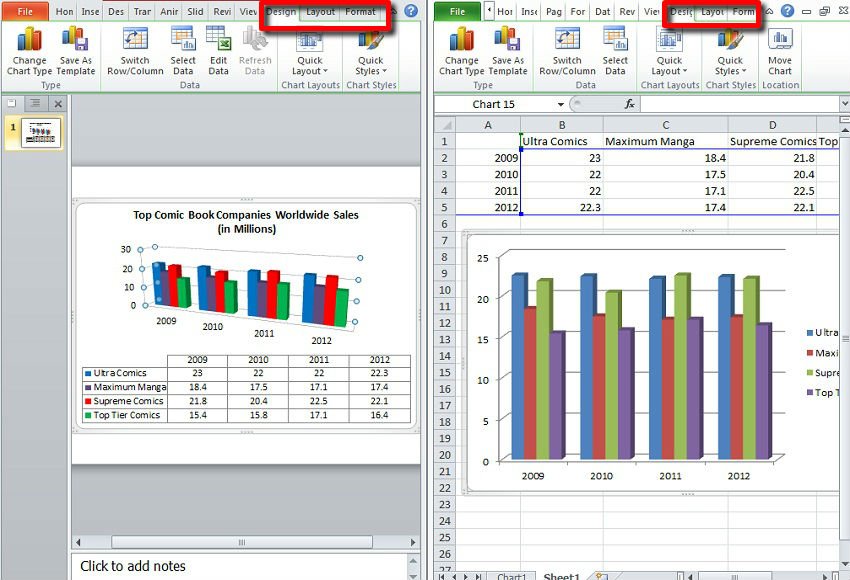Switch to Sheet1 worksheet tab
This screenshot has width=850, height=580.
[561, 574]
